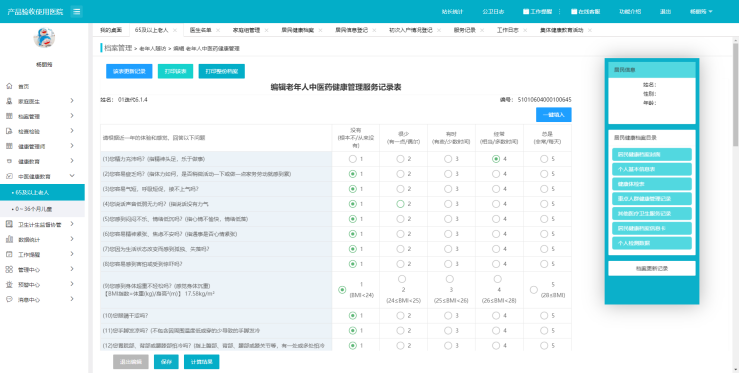Screen dimensions: 740x374
Task: Close the 居民健康档案 tab
Action: tap(320, 30)
